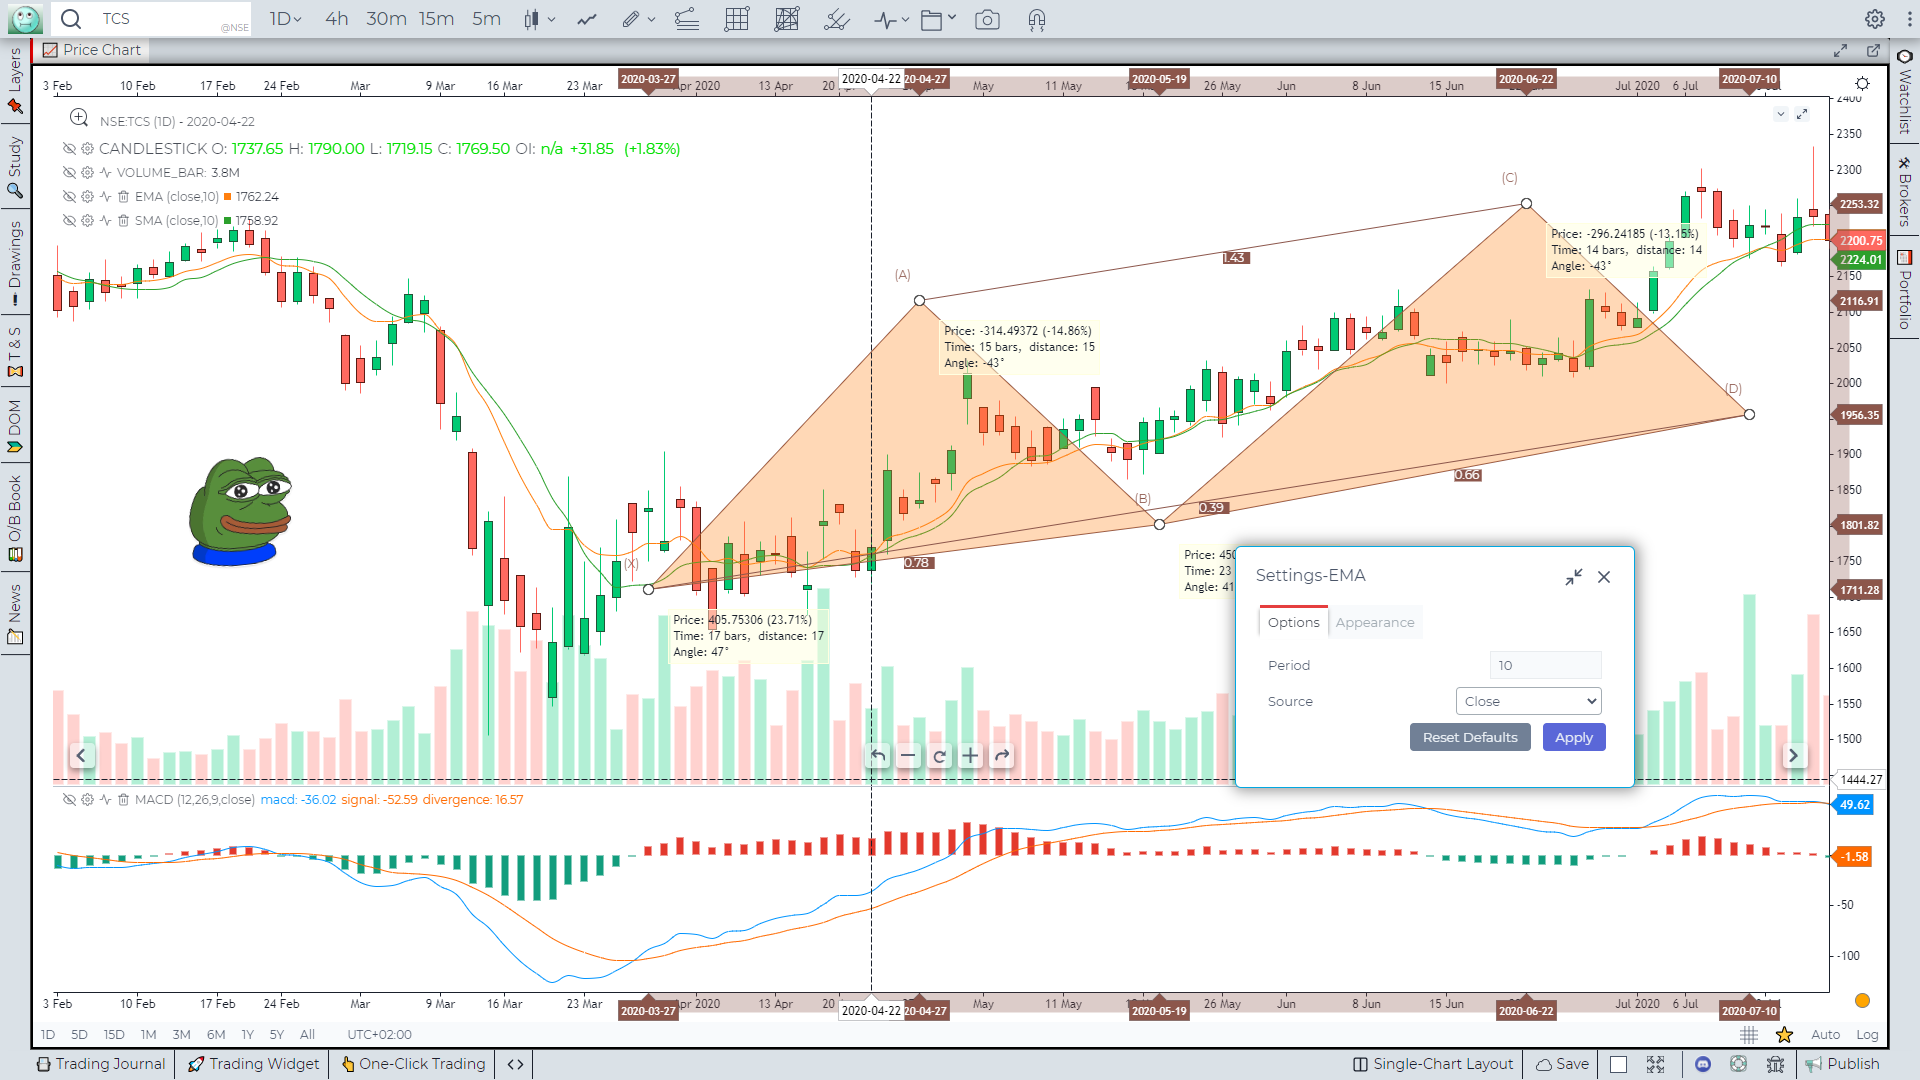Click Reset Defaults in the EMA dialog
1920x1080 pixels.
click(x=1469, y=737)
